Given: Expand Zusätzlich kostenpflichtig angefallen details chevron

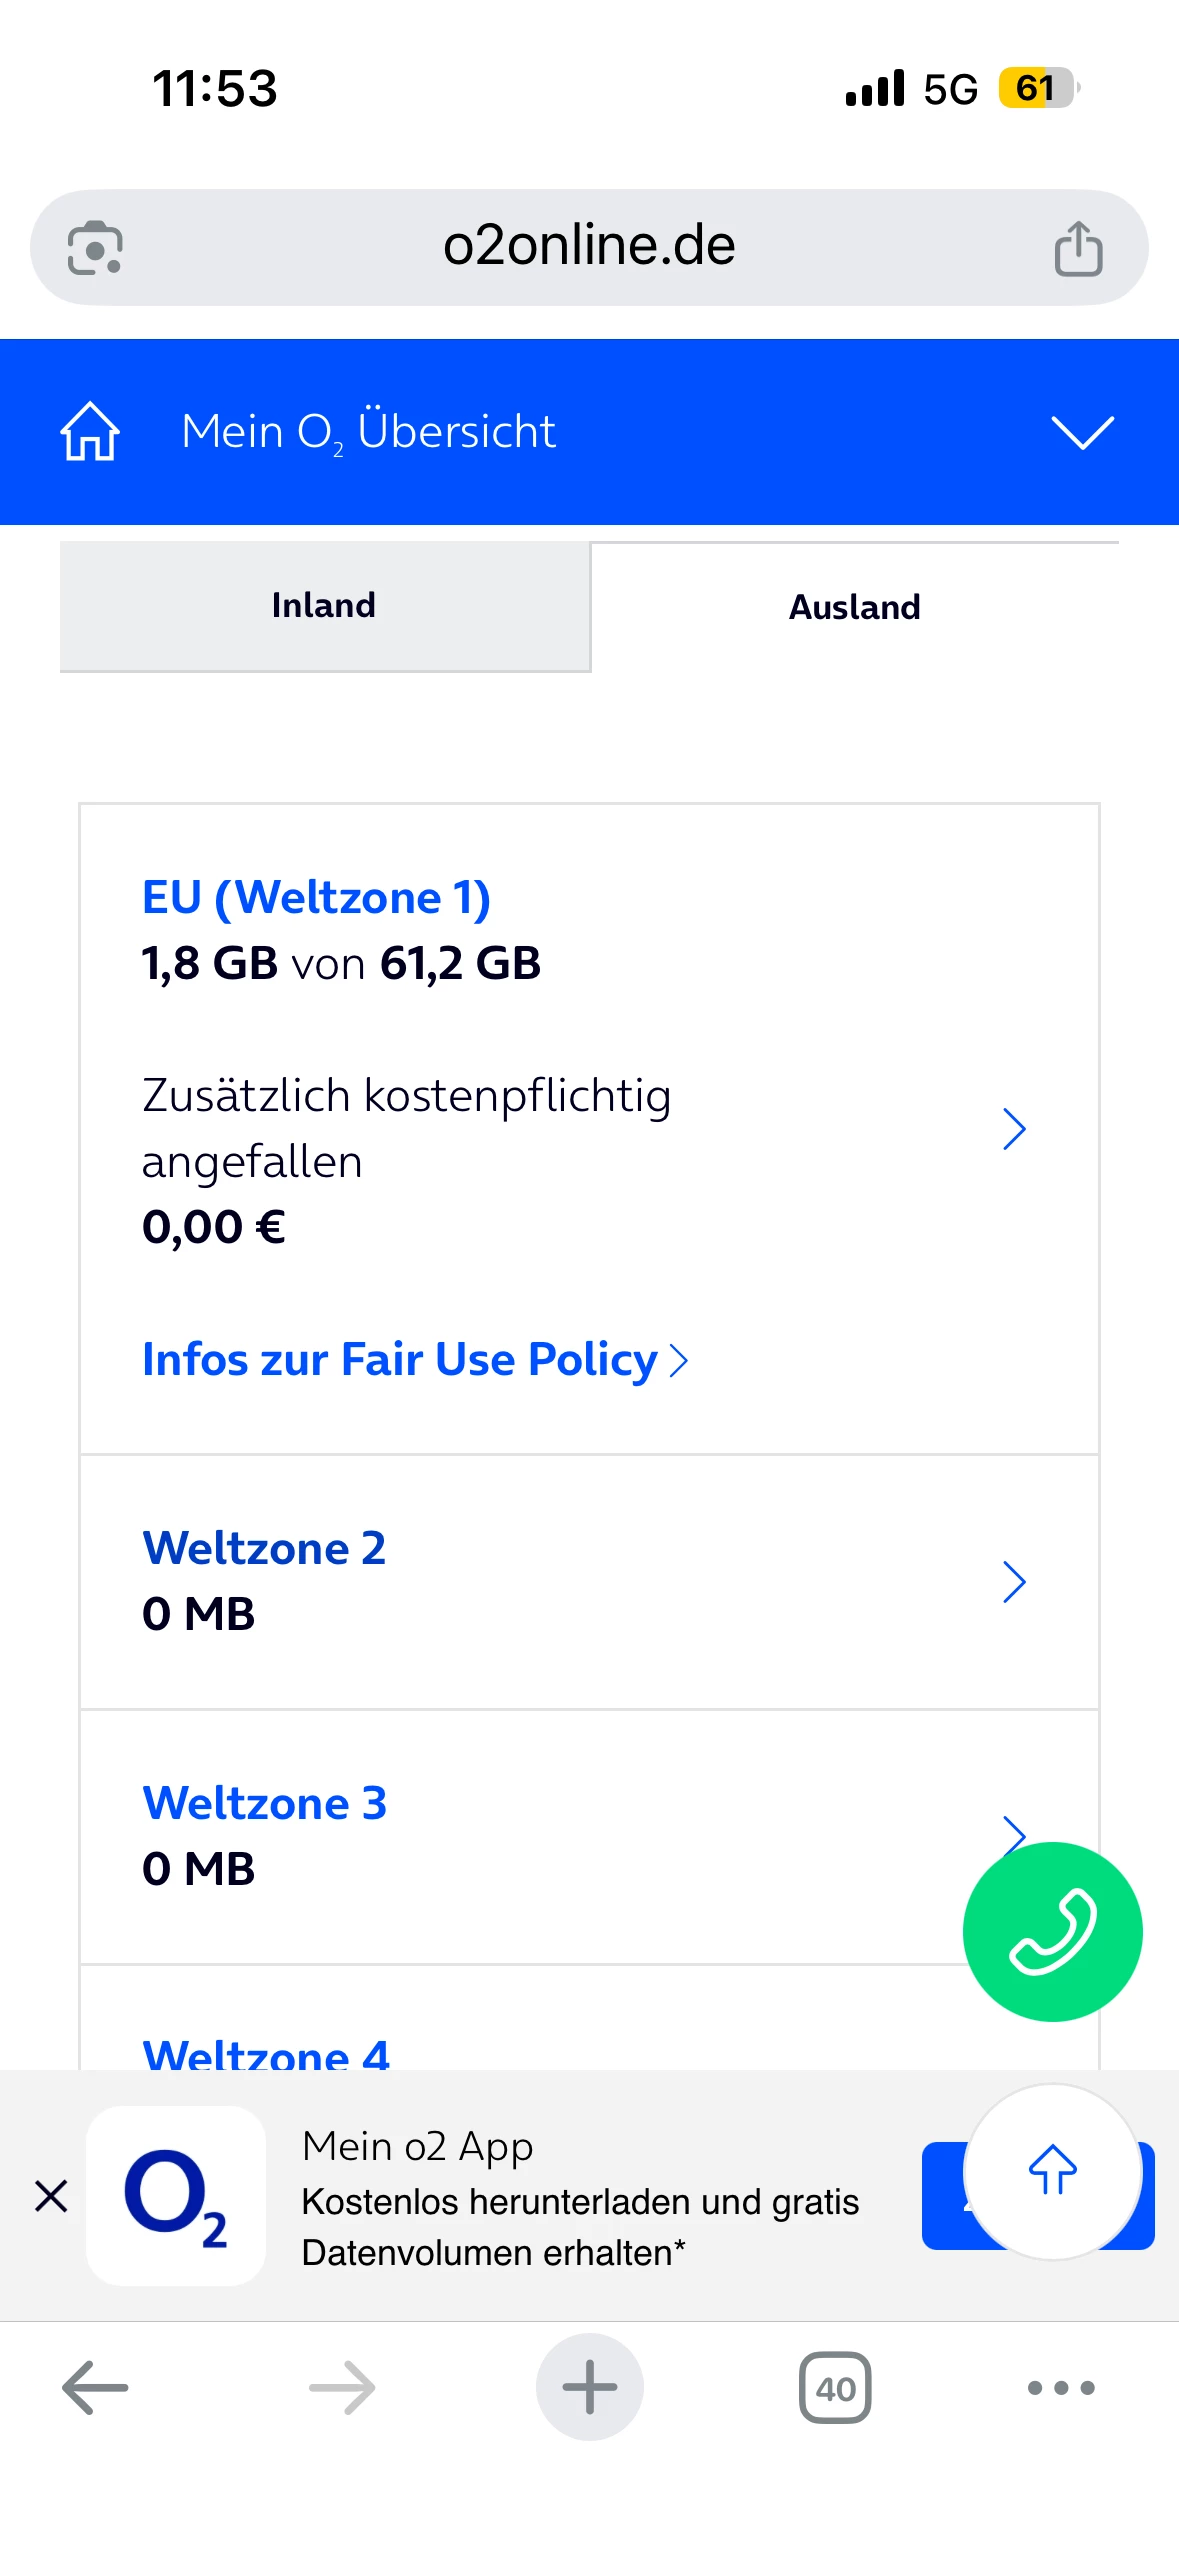Looking at the screenshot, I should (x=1014, y=1129).
